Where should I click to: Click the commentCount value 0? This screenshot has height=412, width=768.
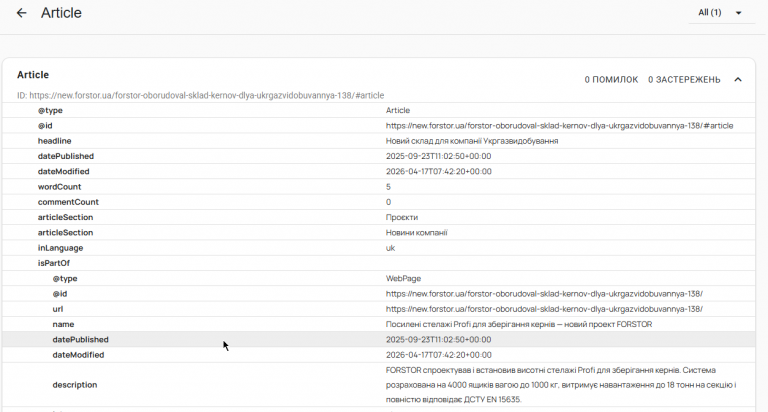pyautogui.click(x=388, y=202)
